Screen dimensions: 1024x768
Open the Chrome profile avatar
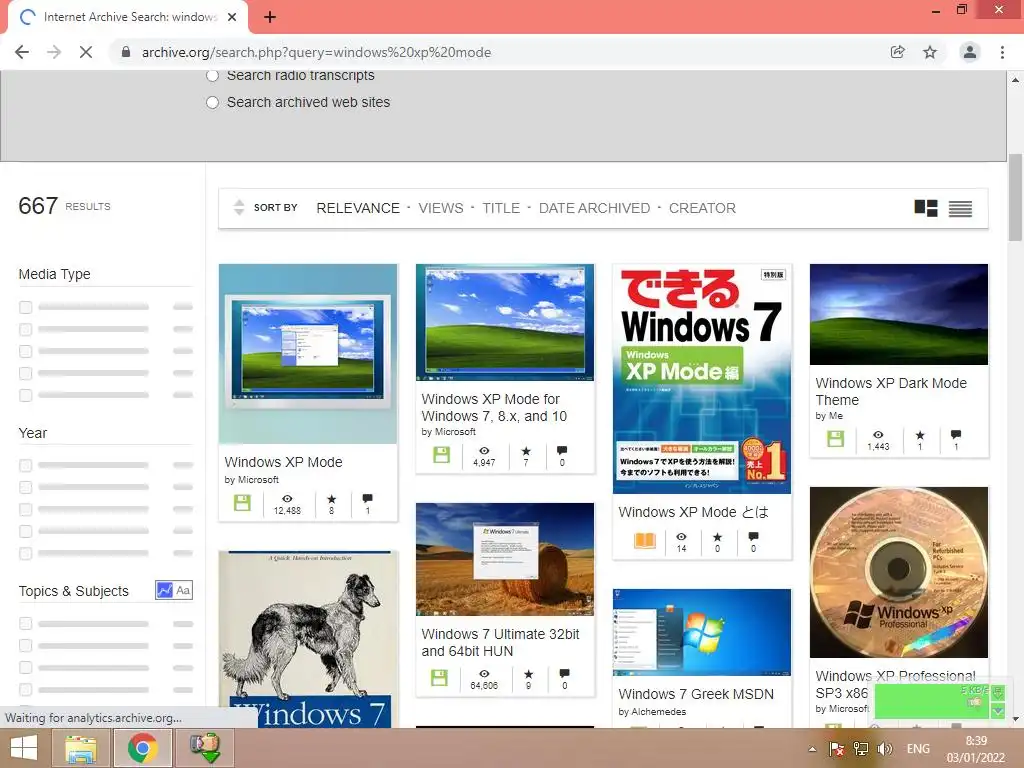(970, 52)
